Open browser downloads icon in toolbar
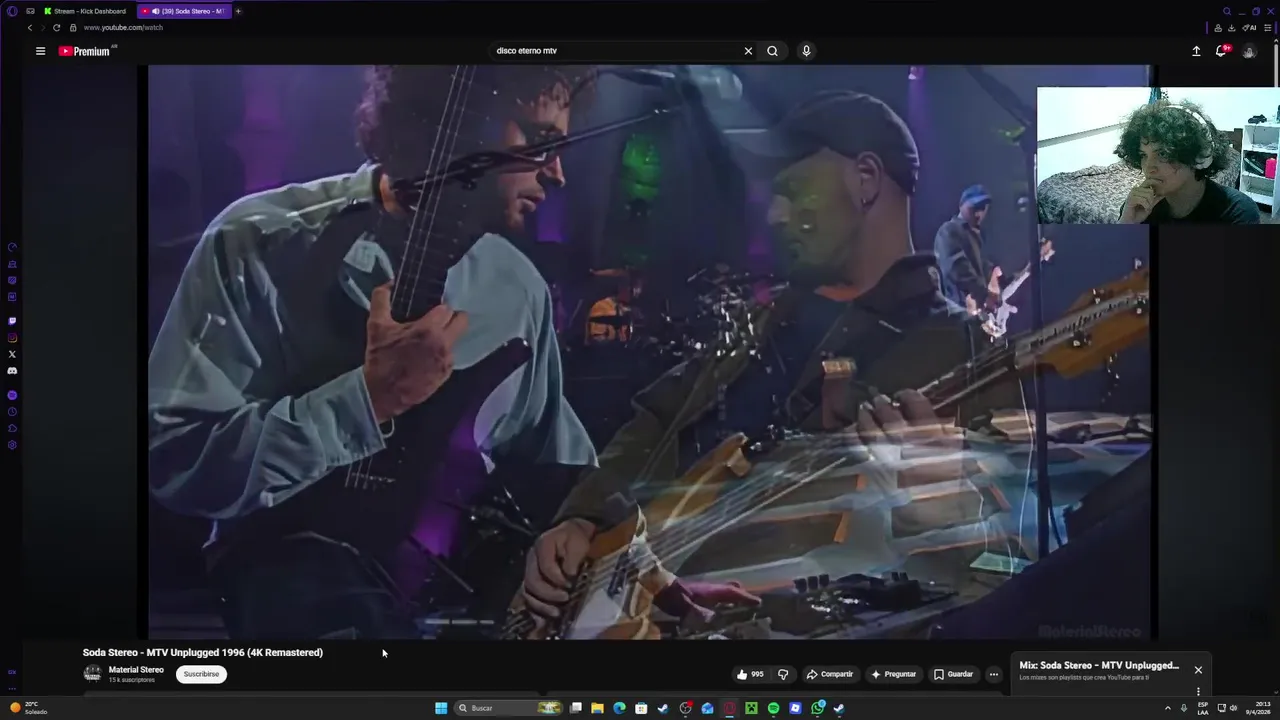Screen dimensions: 1280x720 1232,28
